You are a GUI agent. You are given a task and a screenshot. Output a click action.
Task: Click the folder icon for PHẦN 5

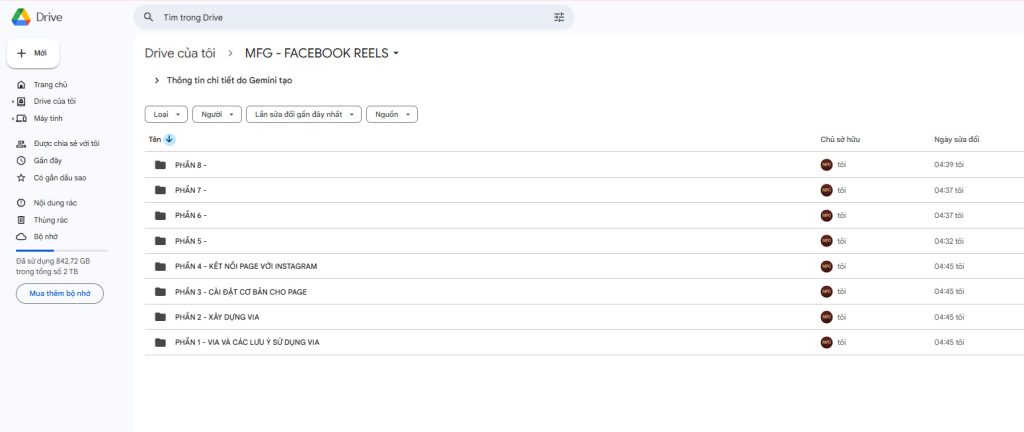click(159, 241)
